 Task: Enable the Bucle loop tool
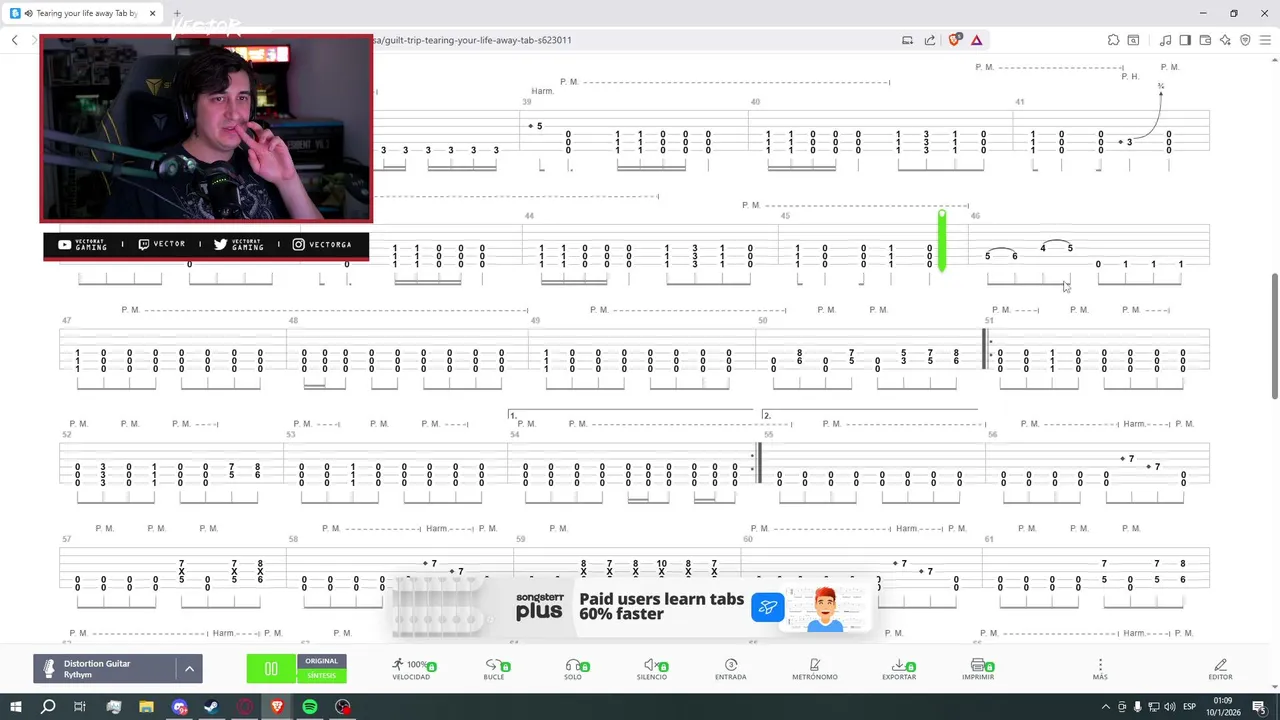(494, 669)
